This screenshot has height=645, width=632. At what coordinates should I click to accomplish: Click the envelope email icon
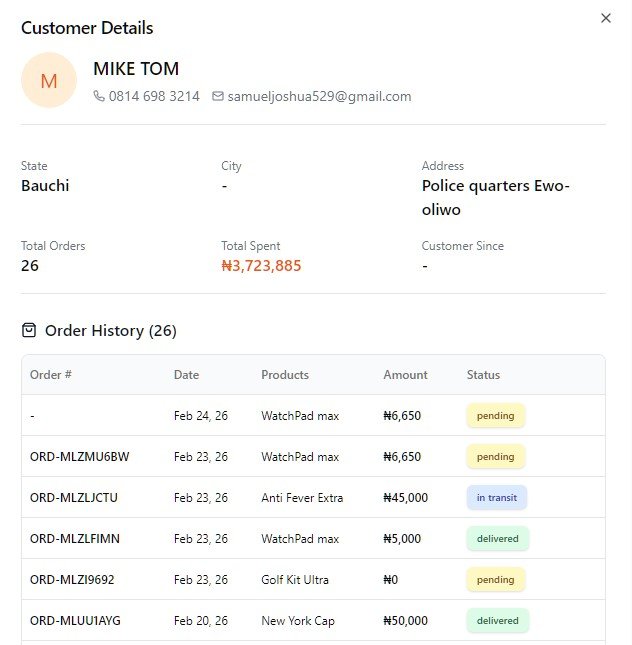(218, 97)
